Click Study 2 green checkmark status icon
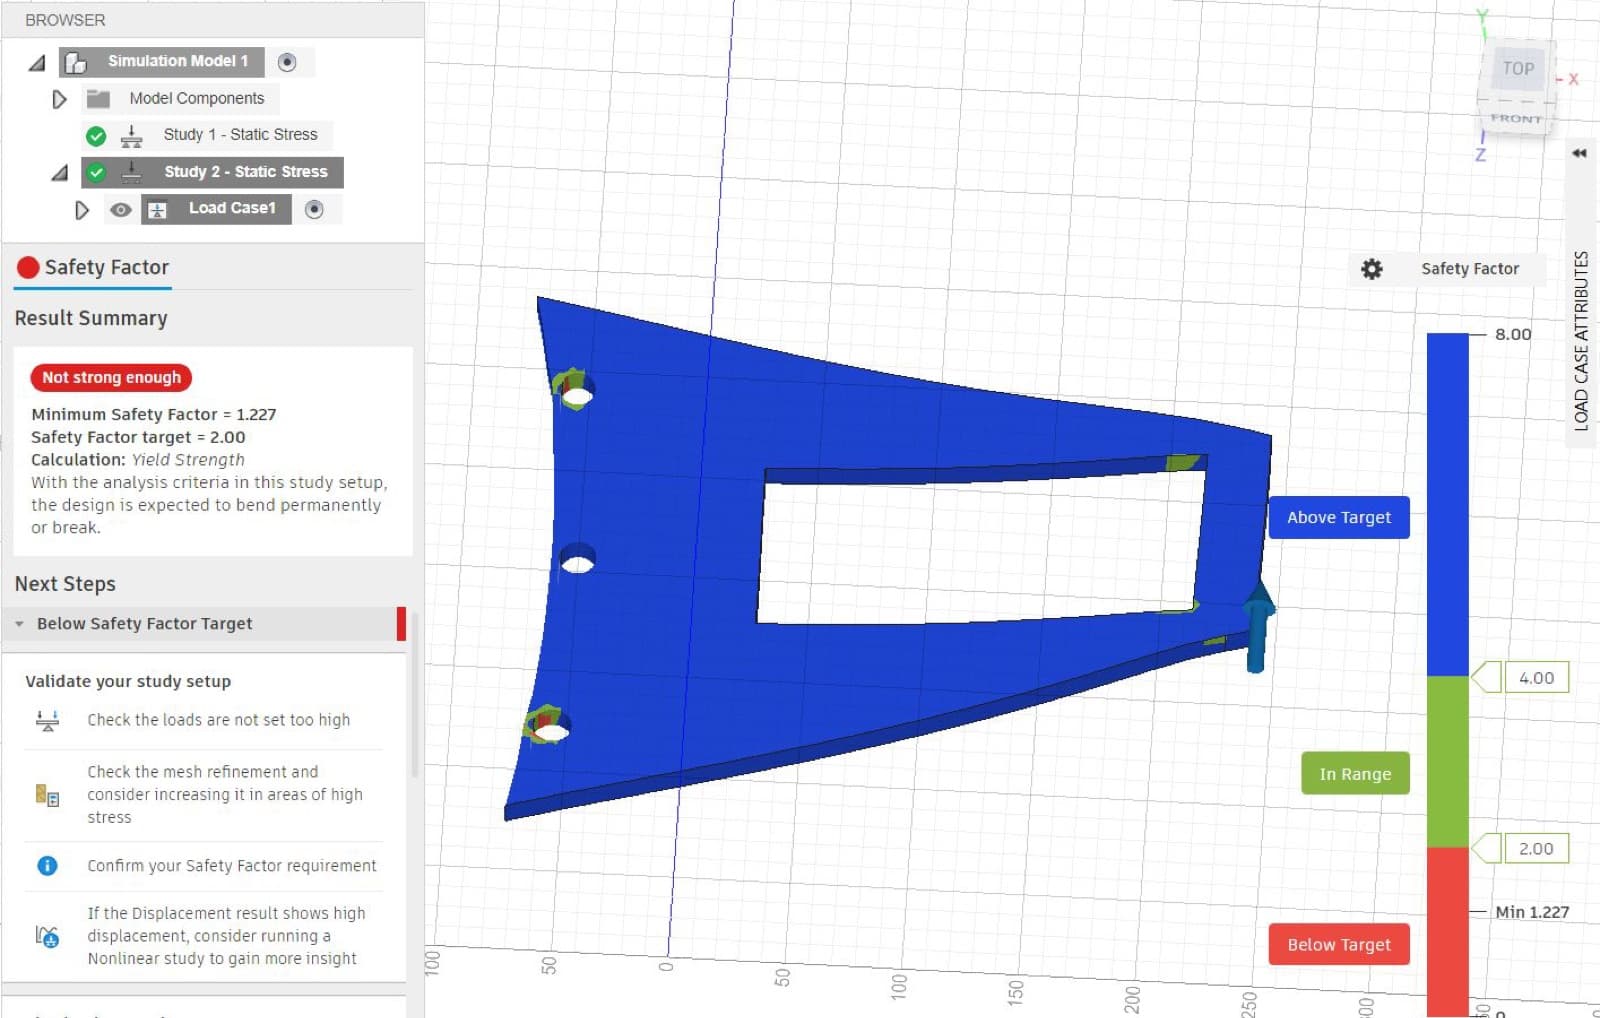The image size is (1600, 1018). point(96,172)
